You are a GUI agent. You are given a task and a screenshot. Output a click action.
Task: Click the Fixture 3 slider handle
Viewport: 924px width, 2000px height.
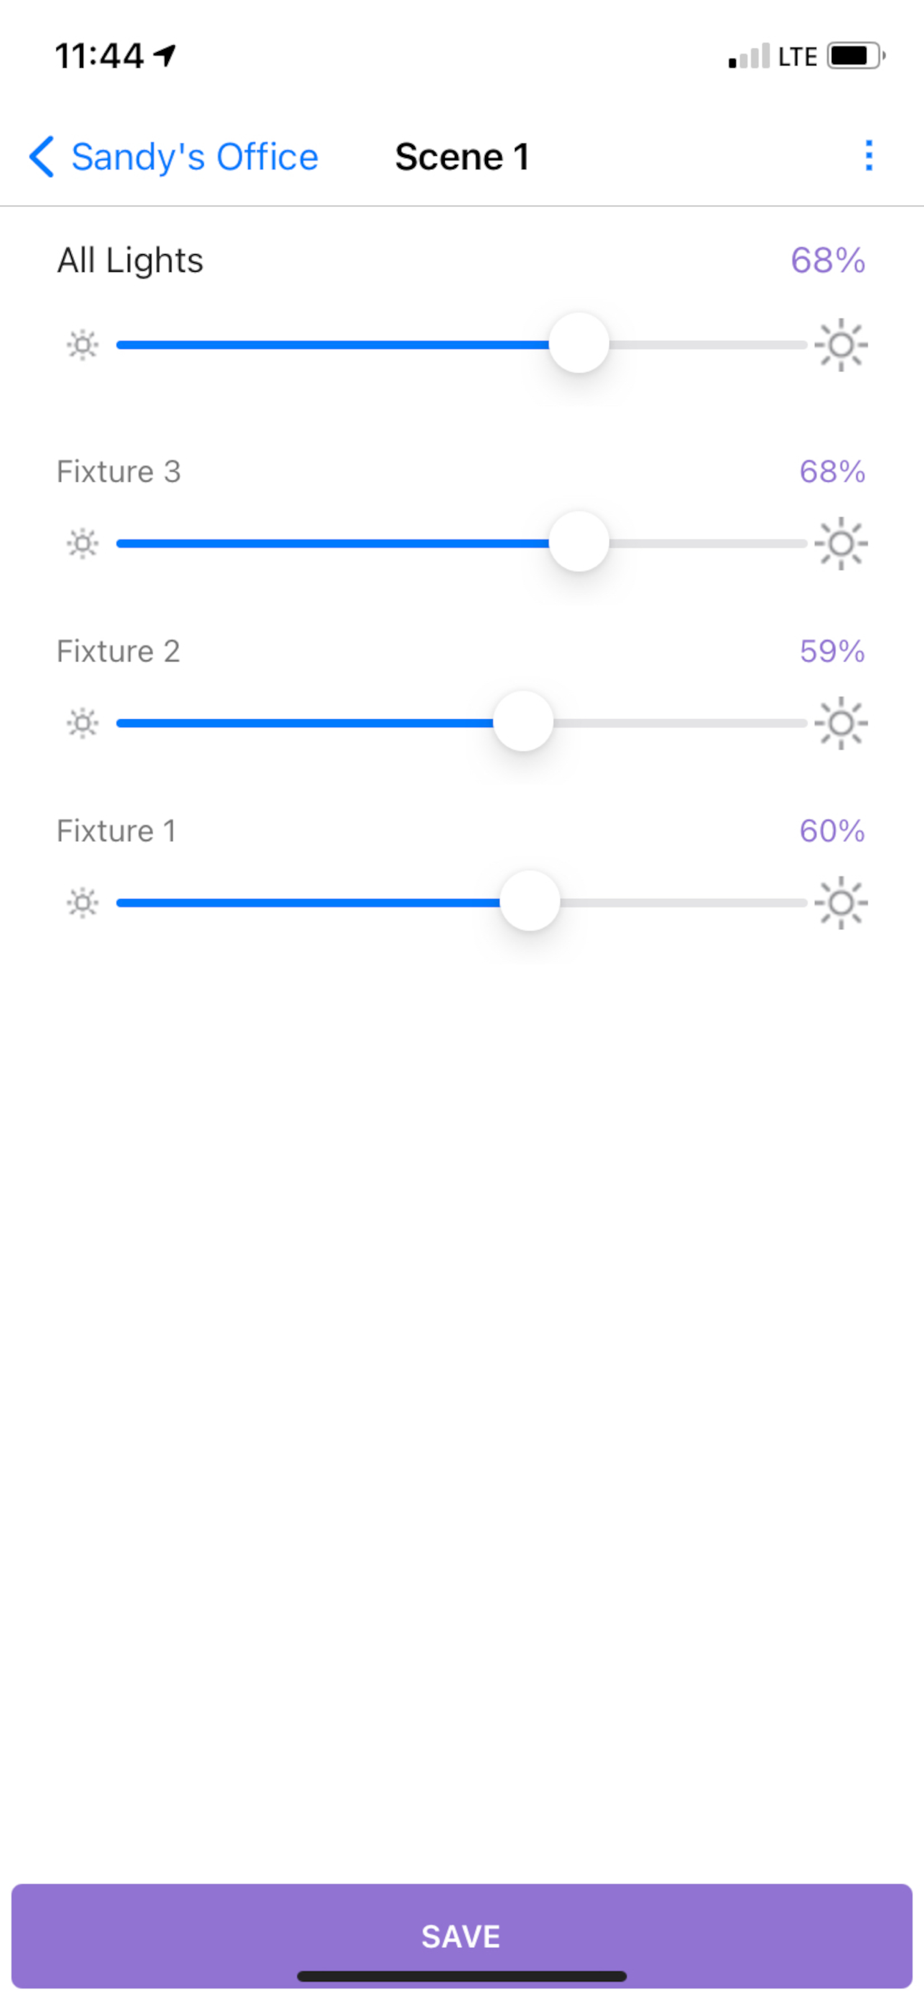(579, 542)
